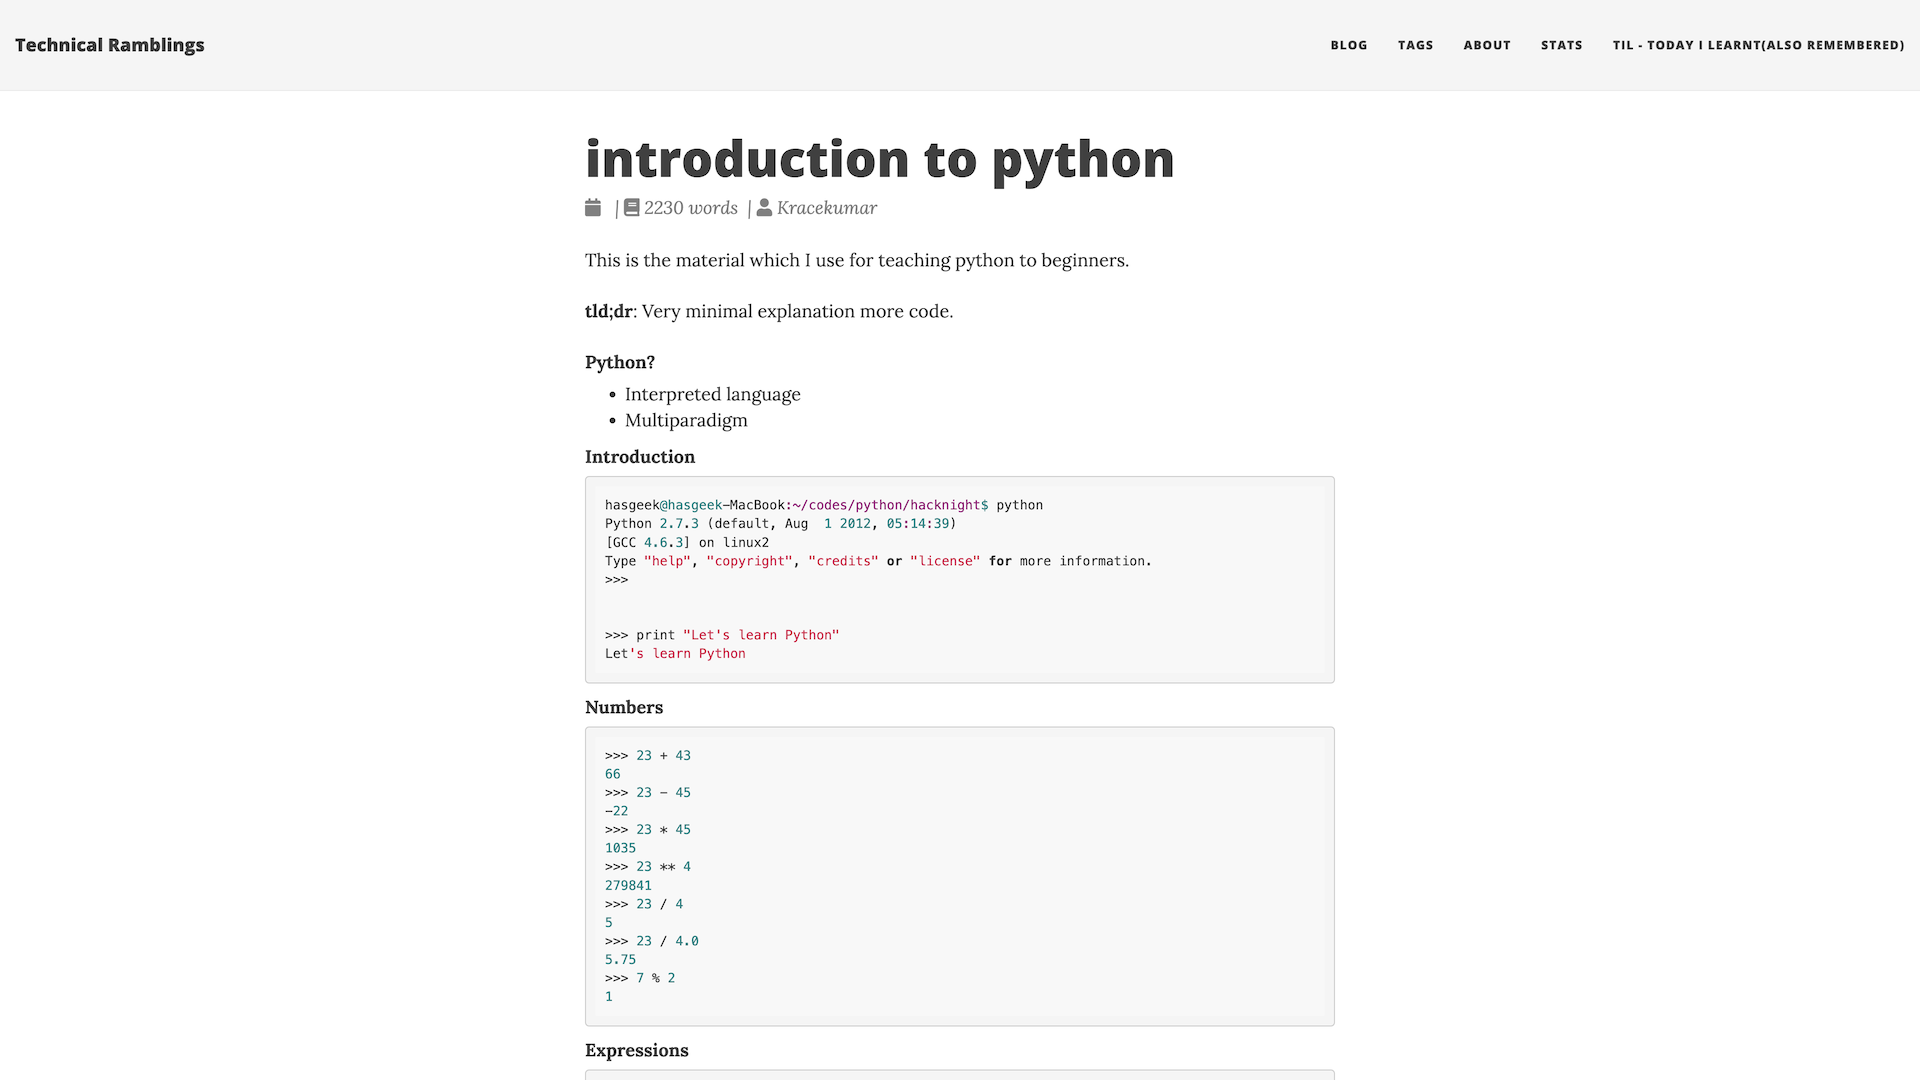
Task: Click the 'tld;dr' bold text
Action: click(x=608, y=311)
